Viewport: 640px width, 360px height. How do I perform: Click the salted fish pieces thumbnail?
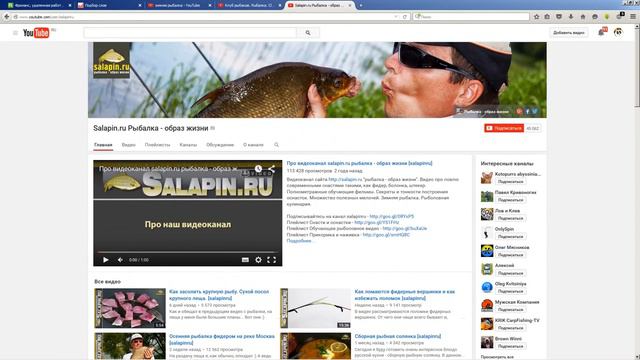pyautogui.click(x=130, y=308)
